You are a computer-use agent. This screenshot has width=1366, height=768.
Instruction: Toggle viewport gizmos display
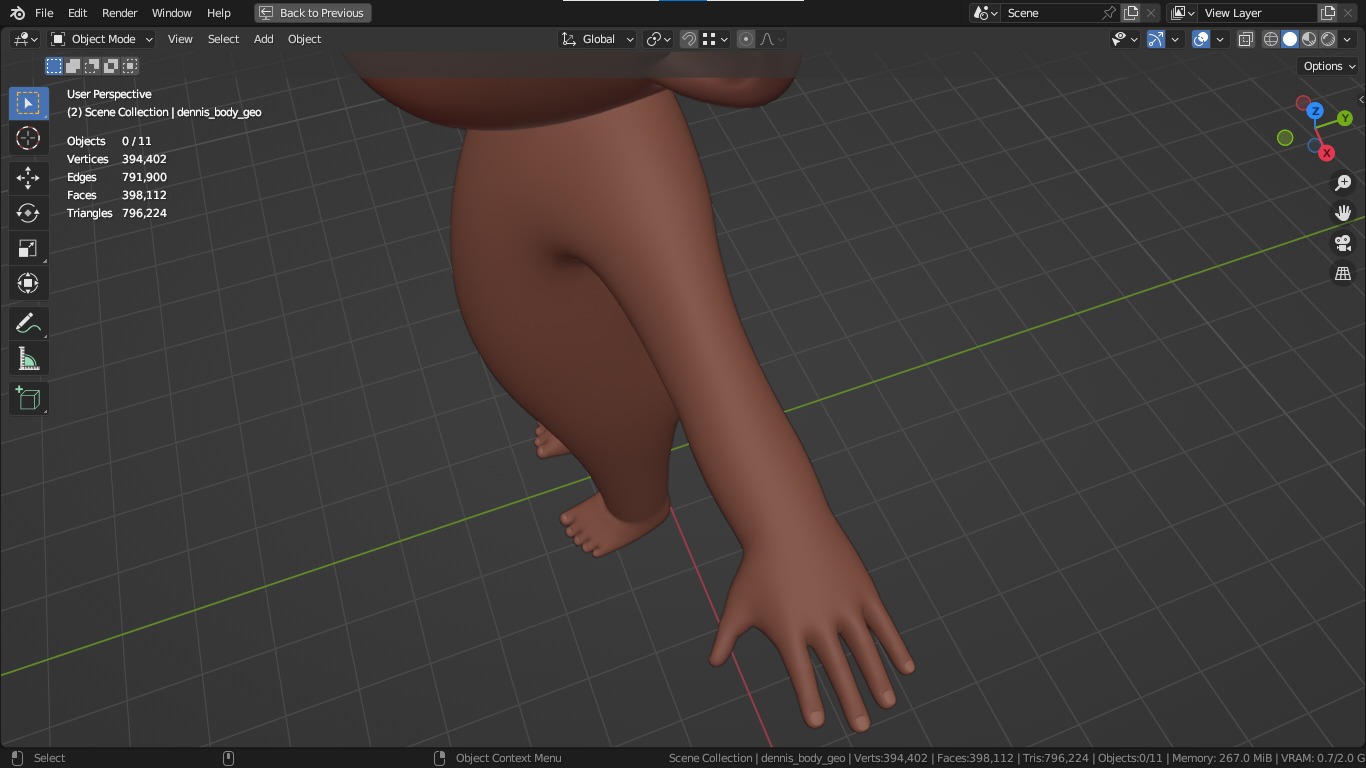[x=1156, y=39]
